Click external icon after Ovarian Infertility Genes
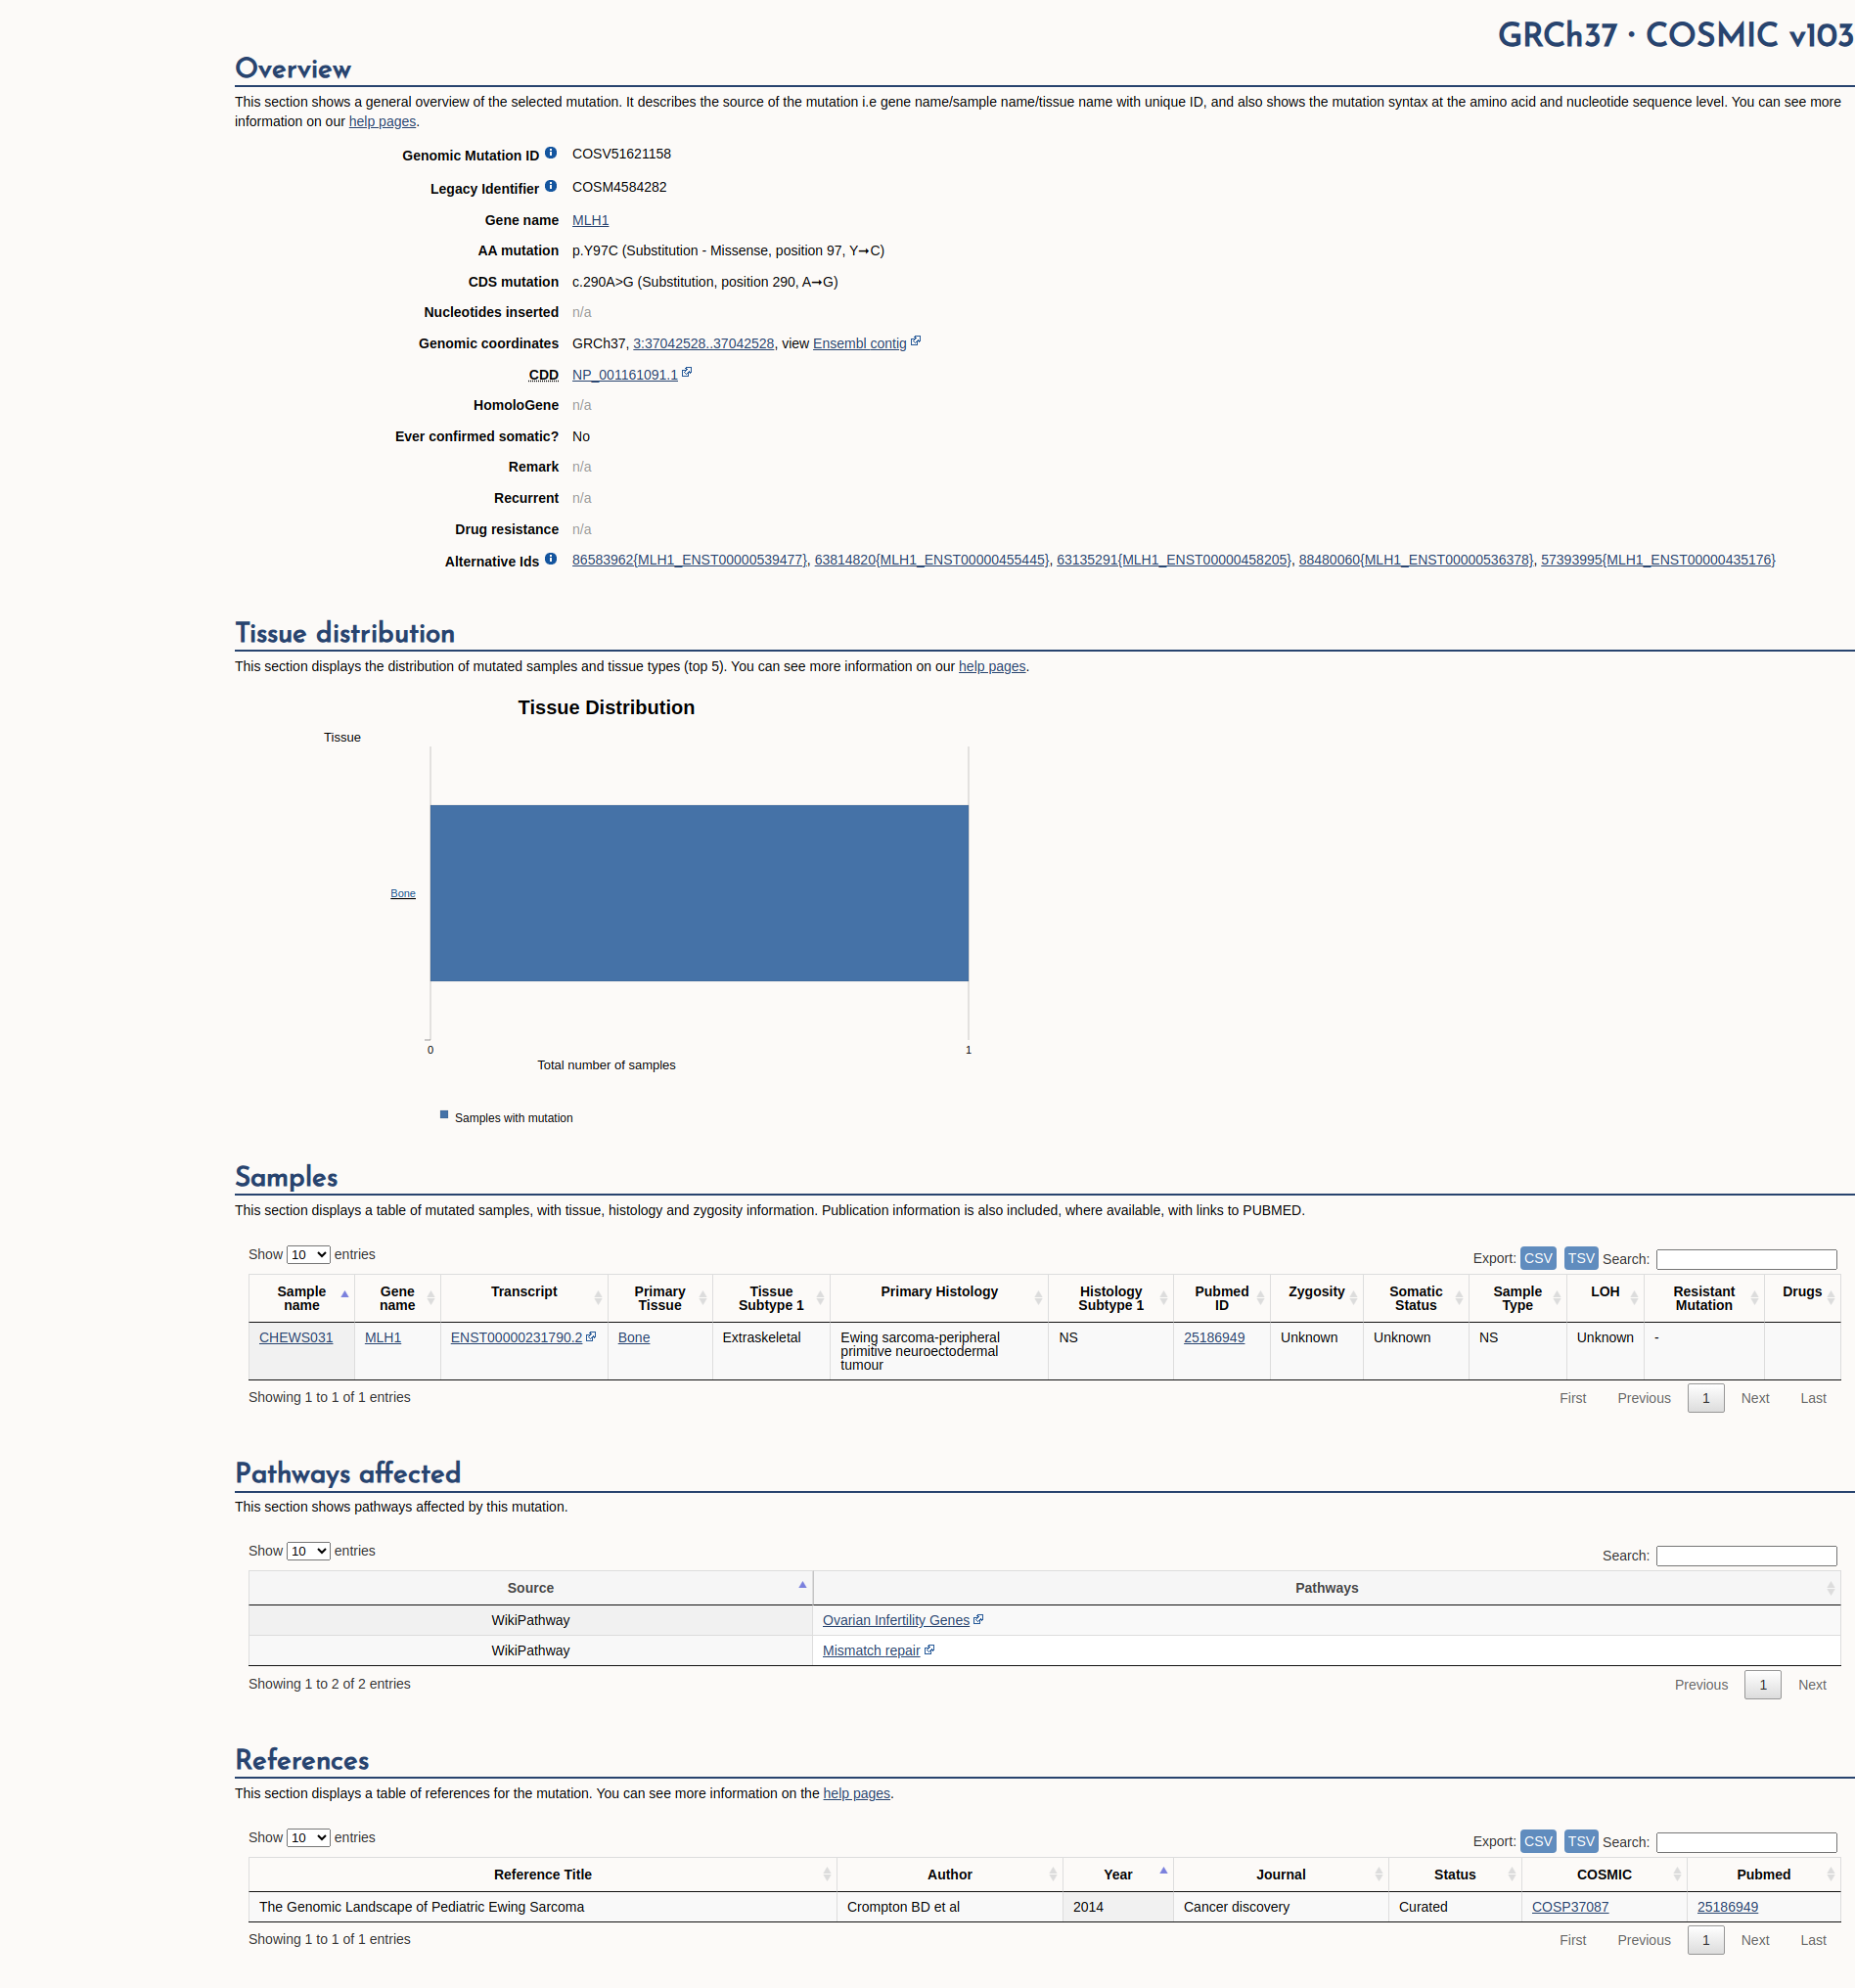The height and width of the screenshot is (1988, 1855). (978, 1619)
